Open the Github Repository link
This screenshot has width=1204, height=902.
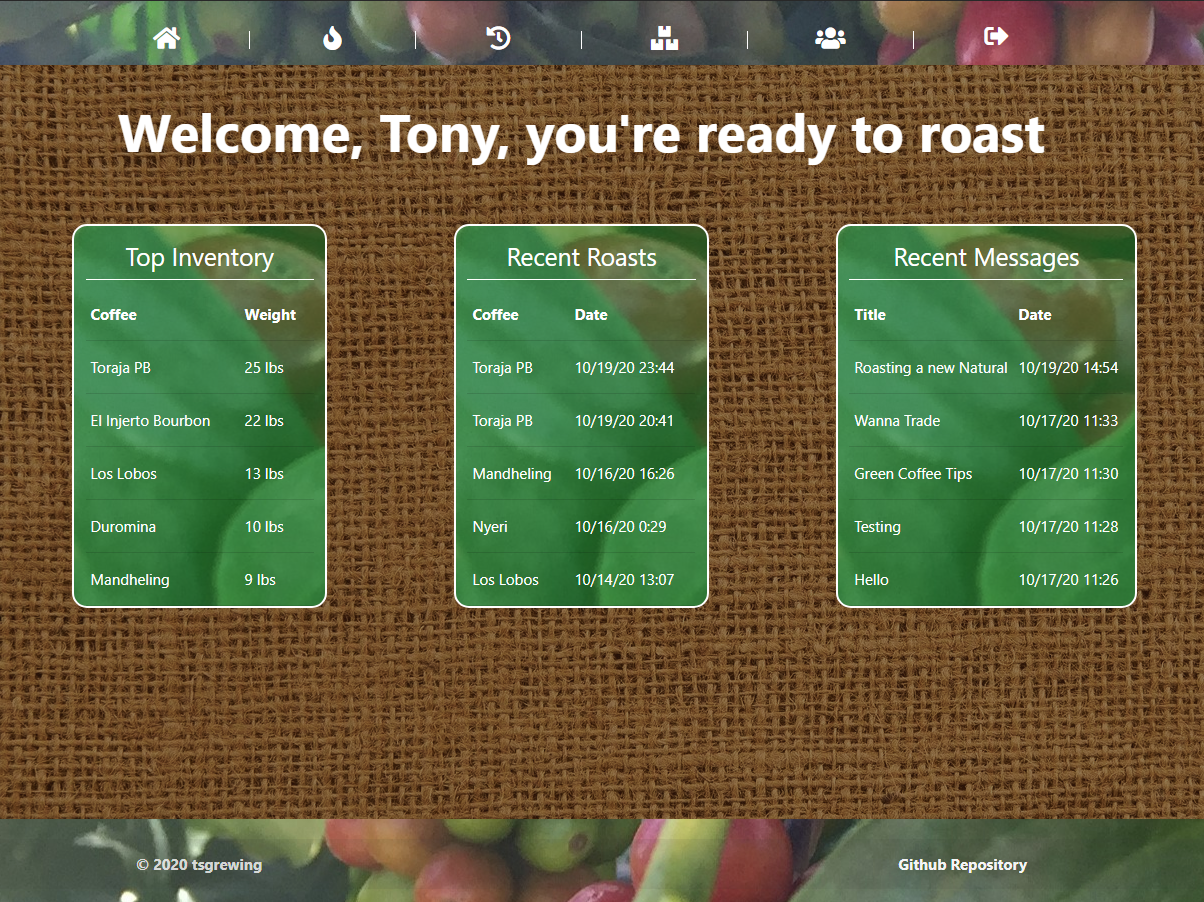click(x=962, y=865)
